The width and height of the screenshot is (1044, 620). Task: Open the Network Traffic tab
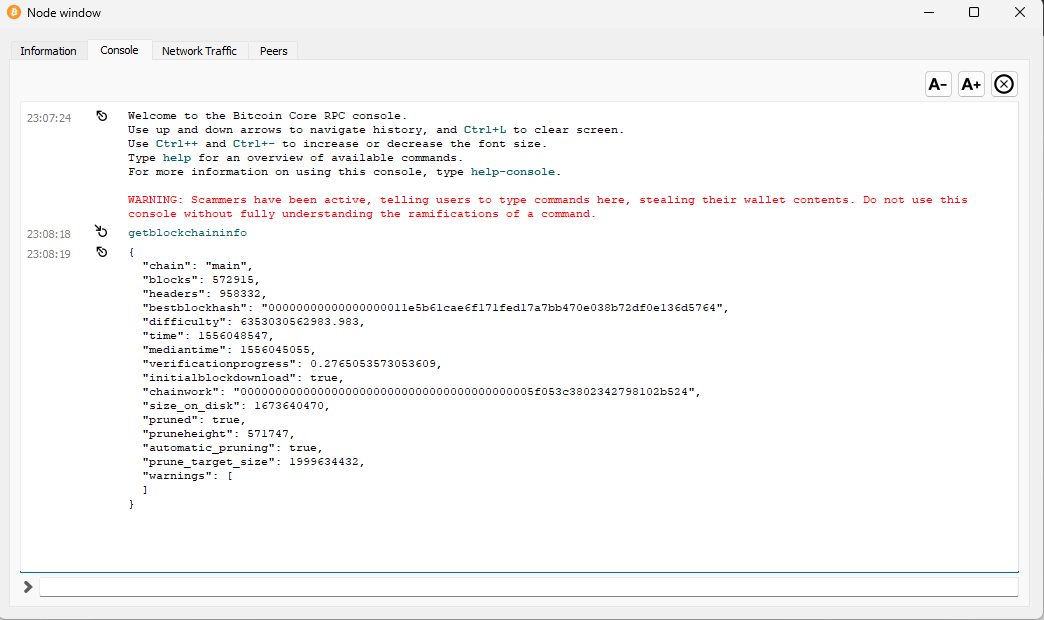199,51
